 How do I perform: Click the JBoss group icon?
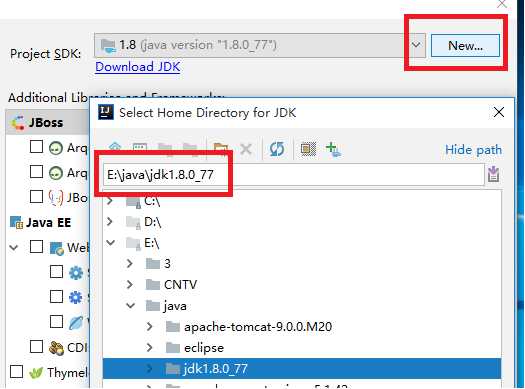[x=18, y=123]
